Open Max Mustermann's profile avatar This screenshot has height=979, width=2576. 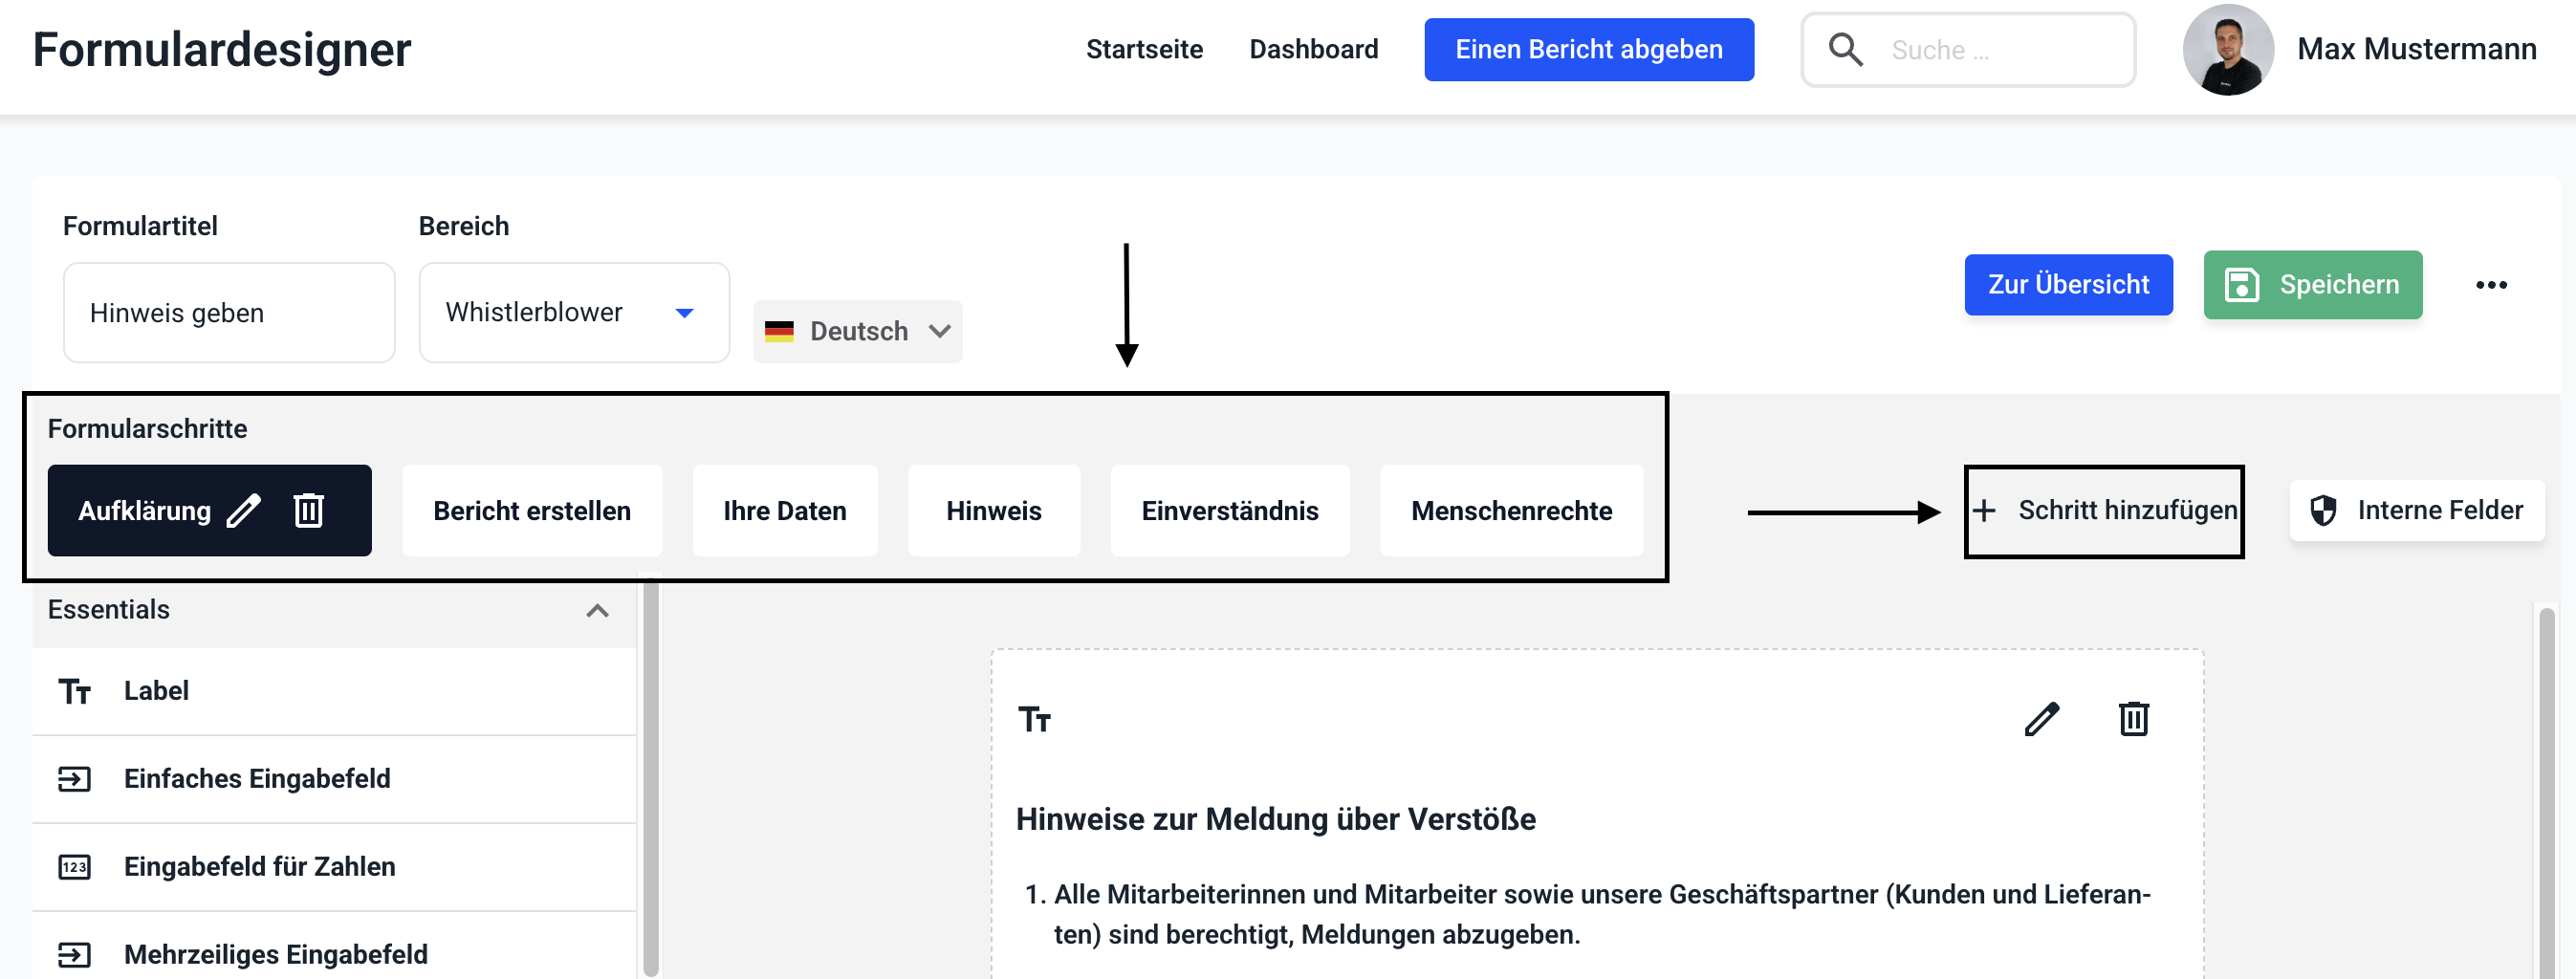click(2227, 49)
